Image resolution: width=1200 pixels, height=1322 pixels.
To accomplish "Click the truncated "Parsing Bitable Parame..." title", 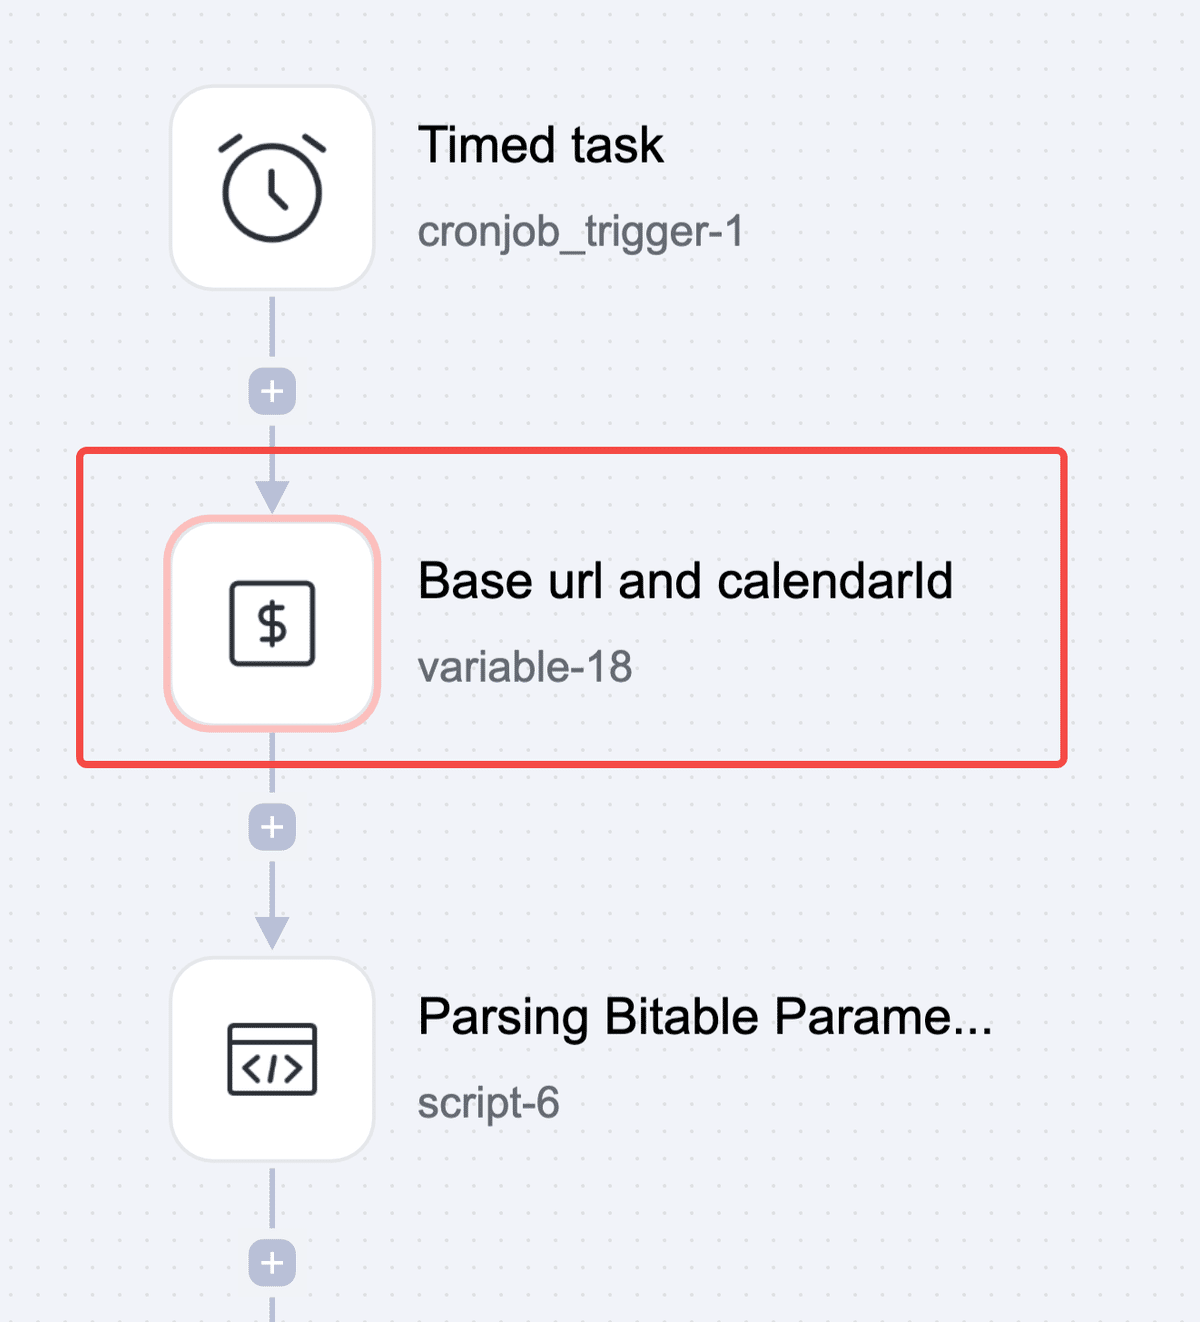I will [705, 1017].
